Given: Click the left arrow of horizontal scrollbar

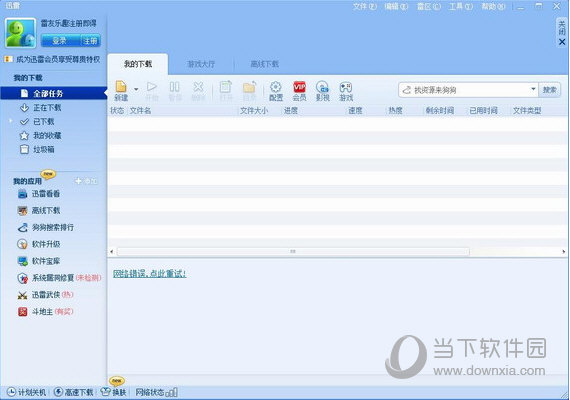Looking at the screenshot, I should (x=112, y=251).
